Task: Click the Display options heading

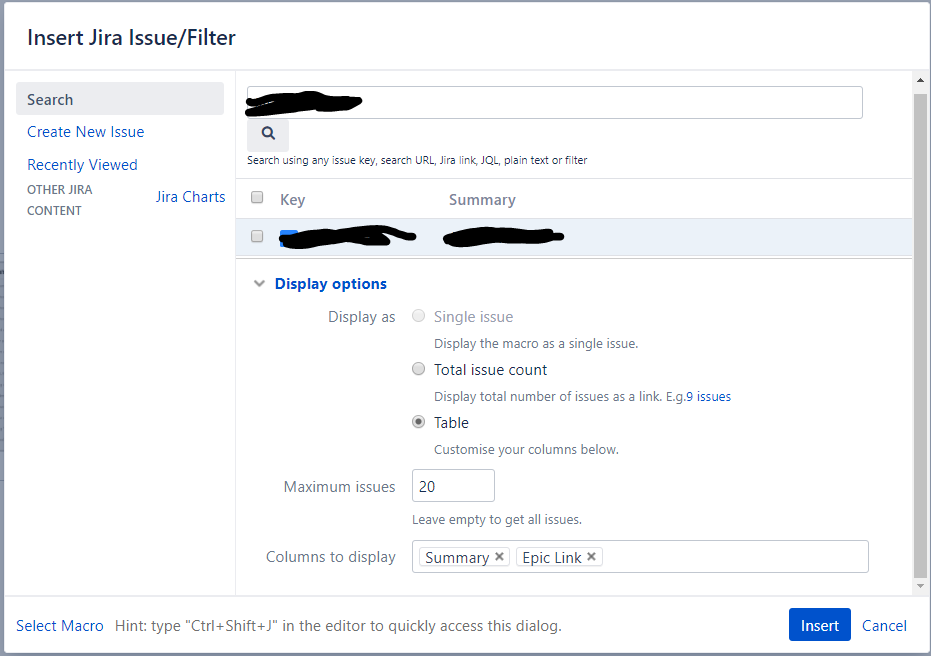Action: point(331,284)
